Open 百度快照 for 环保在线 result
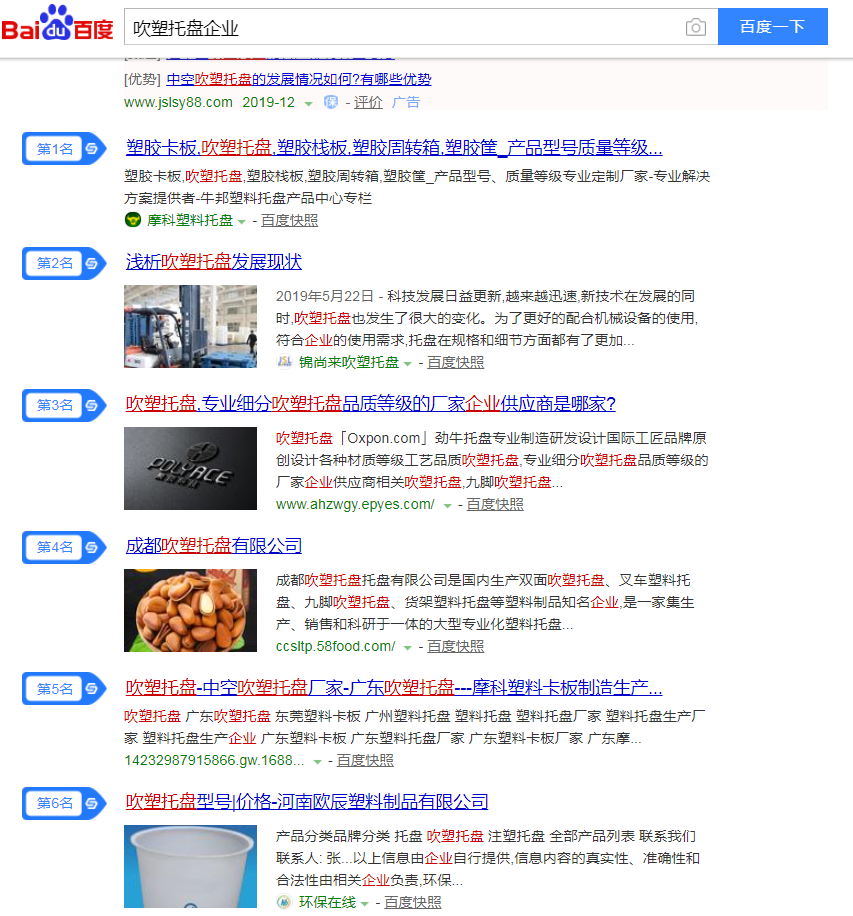Viewport: 853px width, 916px height. click(x=412, y=902)
